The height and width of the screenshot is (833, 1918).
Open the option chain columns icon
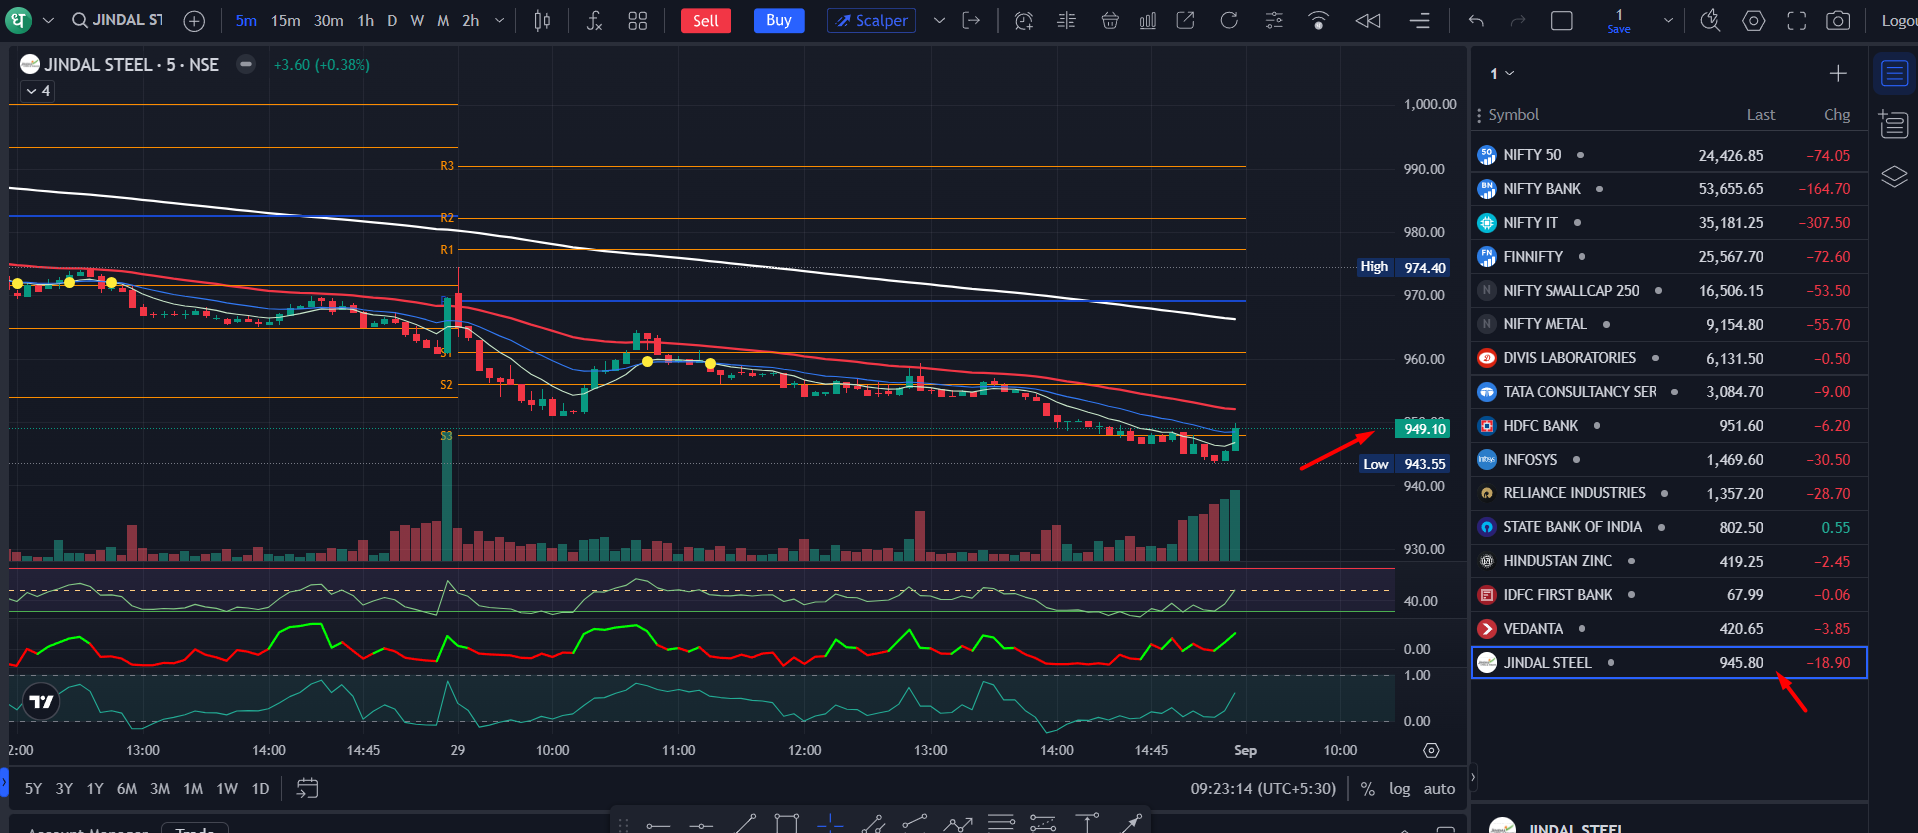(1066, 20)
